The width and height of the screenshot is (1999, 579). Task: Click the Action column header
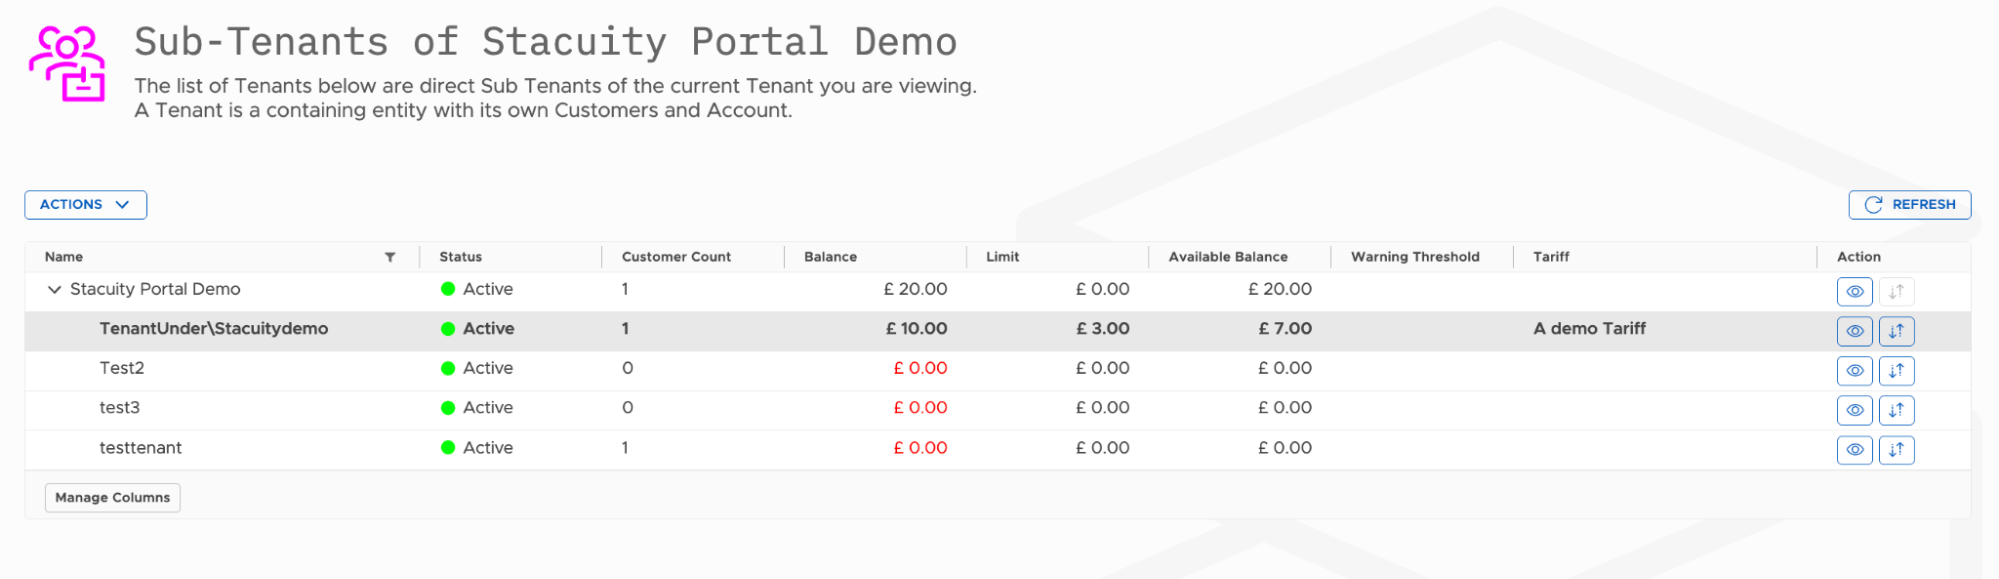(1858, 257)
